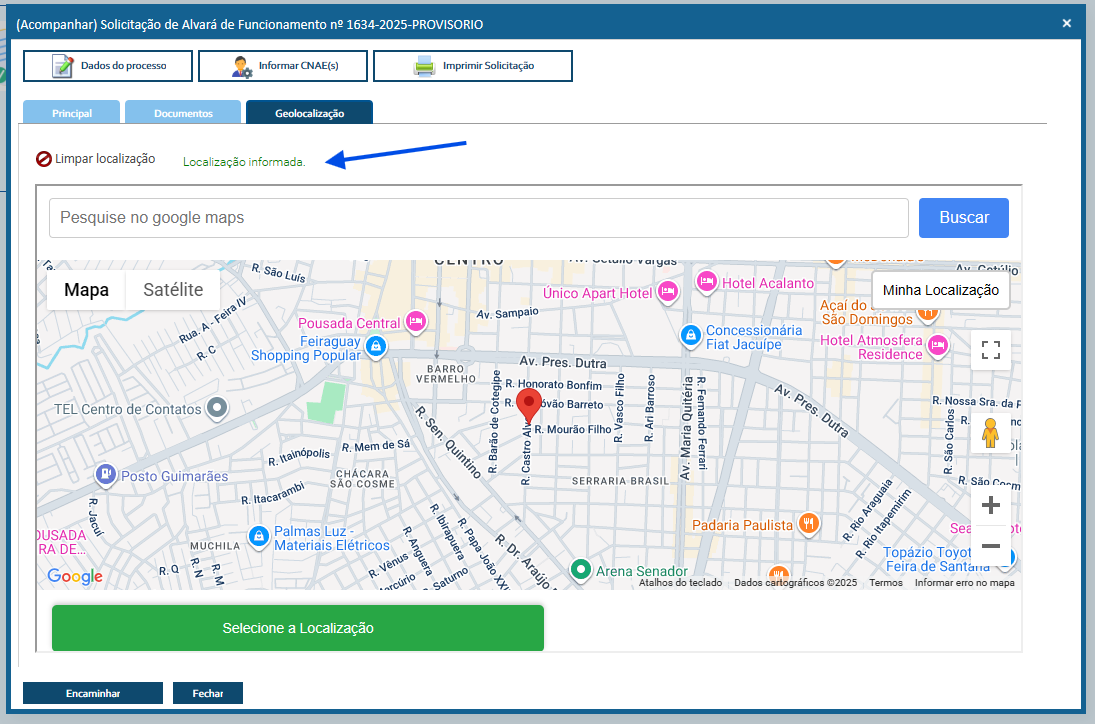Click Informar erro no mapa link
The width and height of the screenshot is (1095, 724).
pos(964,582)
